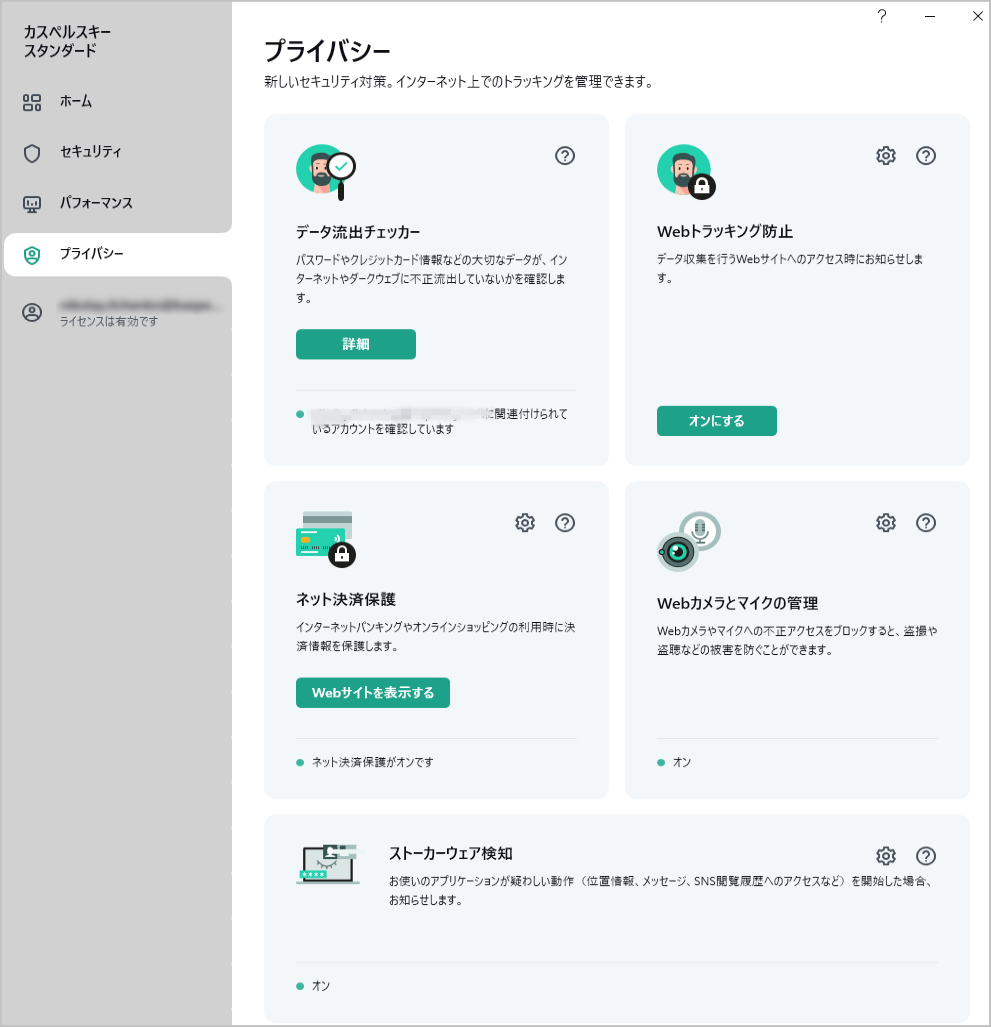Open help for Webカメラとマイクの管理 card
Image resolution: width=991 pixels, height=1027 pixels.
click(x=926, y=523)
